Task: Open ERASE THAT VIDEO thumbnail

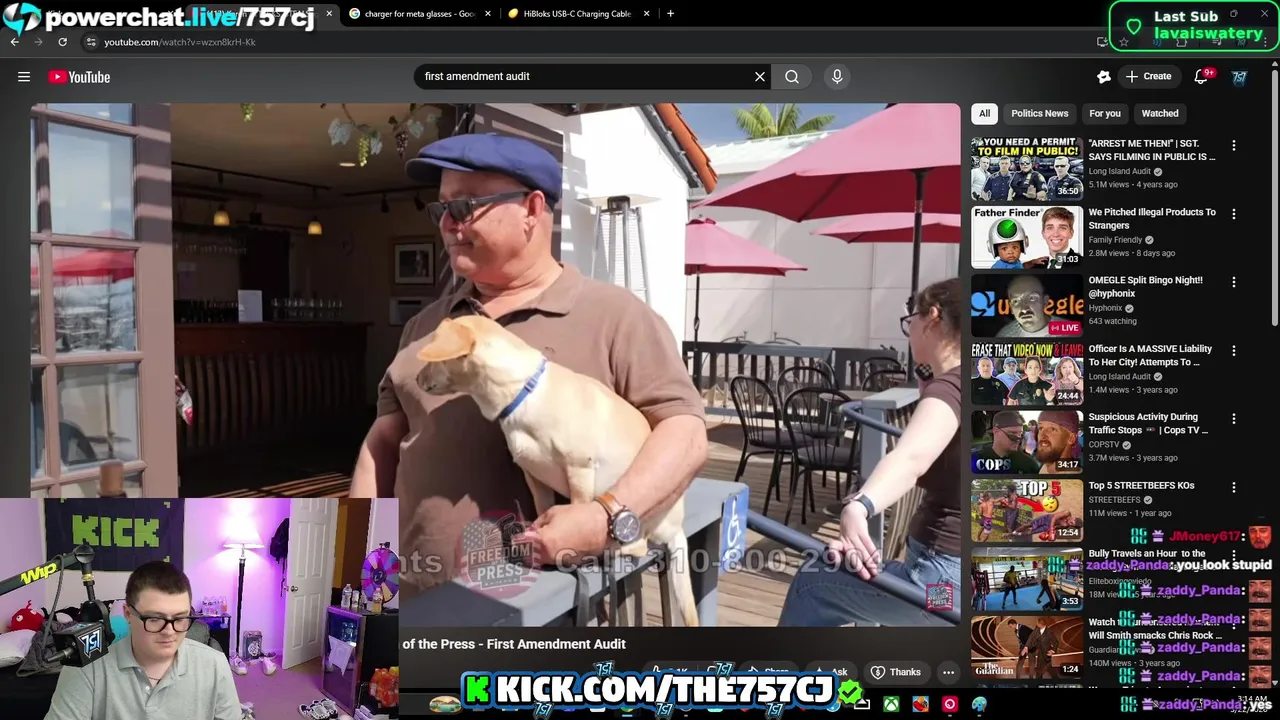Action: click(1027, 373)
